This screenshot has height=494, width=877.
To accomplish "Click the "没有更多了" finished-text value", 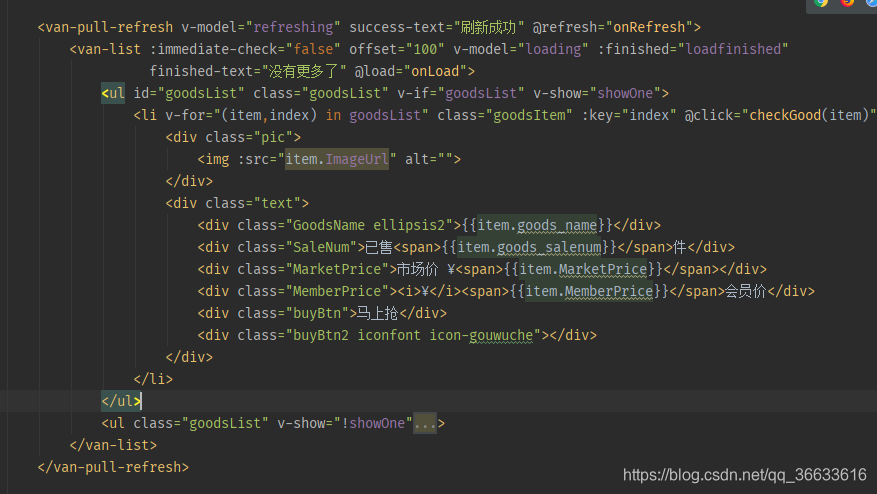I will (304, 71).
